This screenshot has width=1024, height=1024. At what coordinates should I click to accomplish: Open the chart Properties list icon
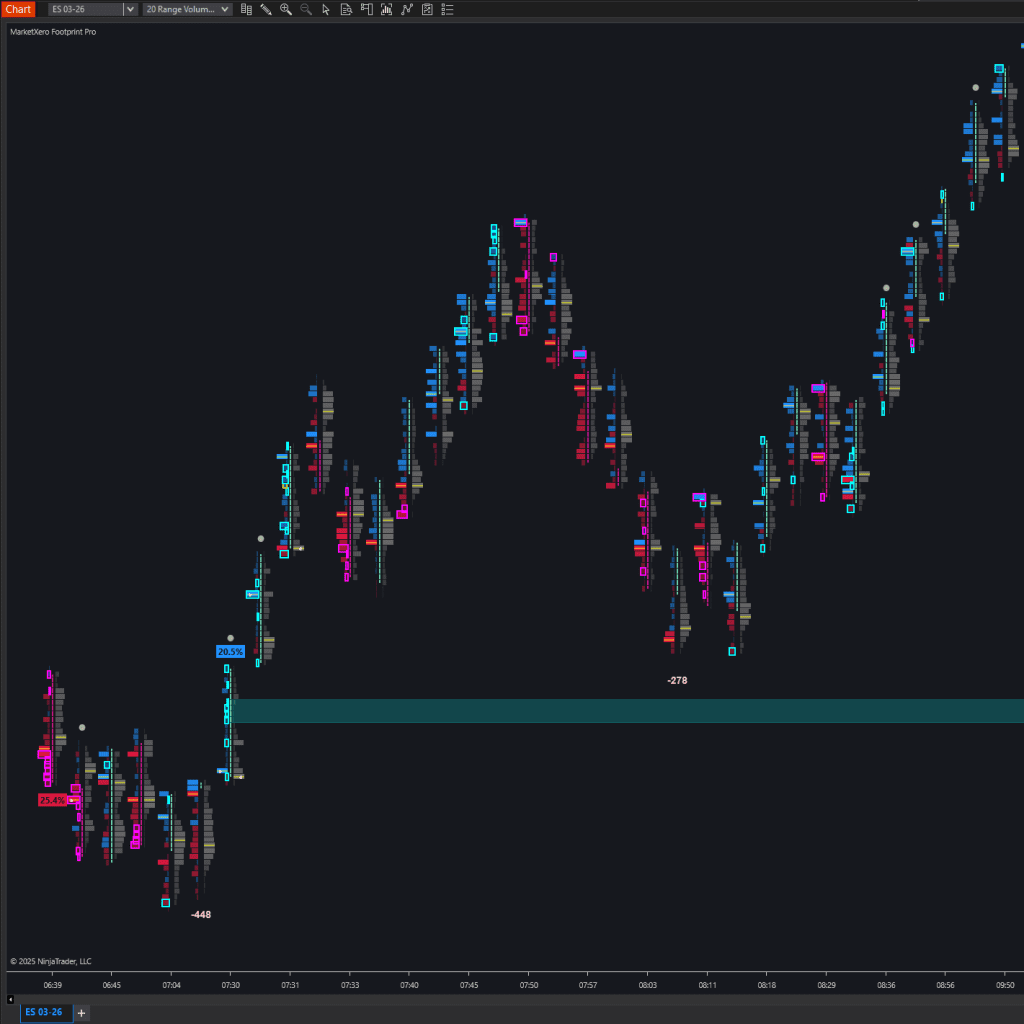coord(447,9)
